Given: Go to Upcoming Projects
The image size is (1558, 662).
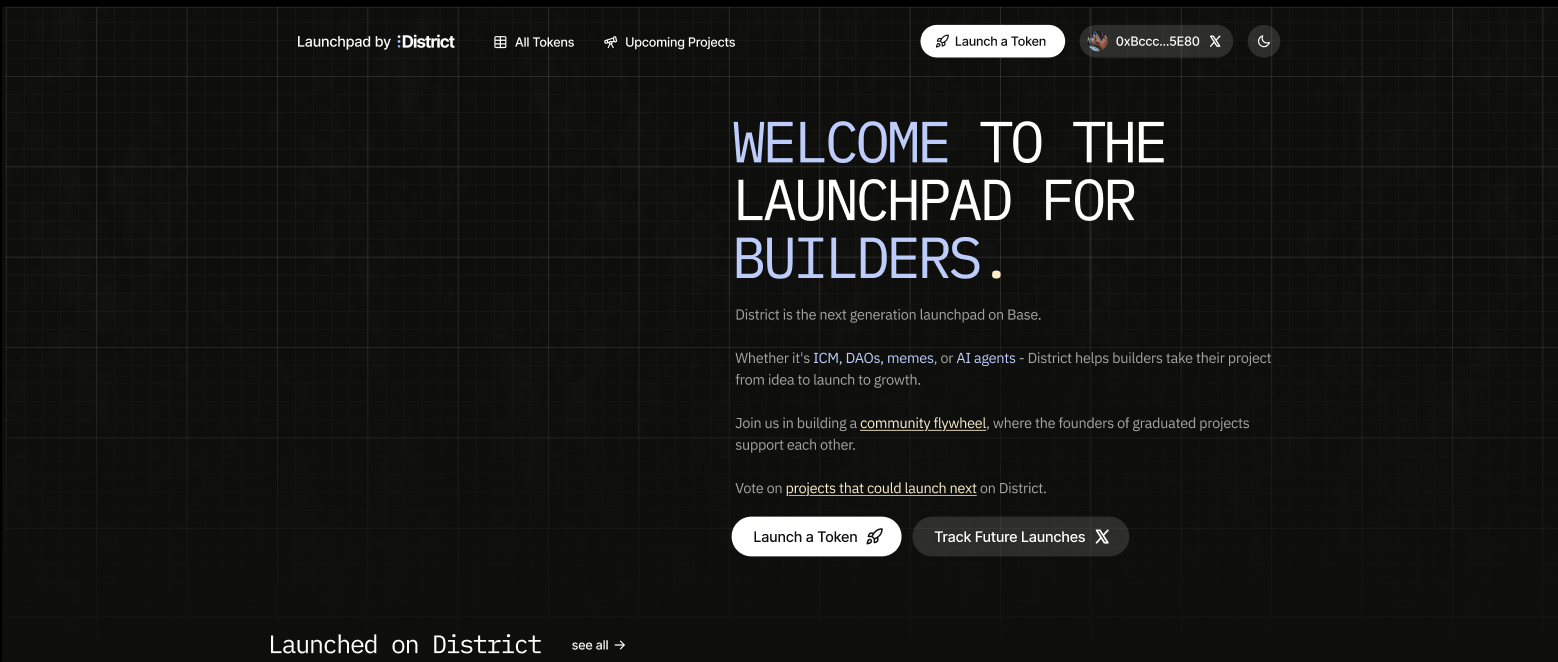Looking at the screenshot, I should coord(669,42).
